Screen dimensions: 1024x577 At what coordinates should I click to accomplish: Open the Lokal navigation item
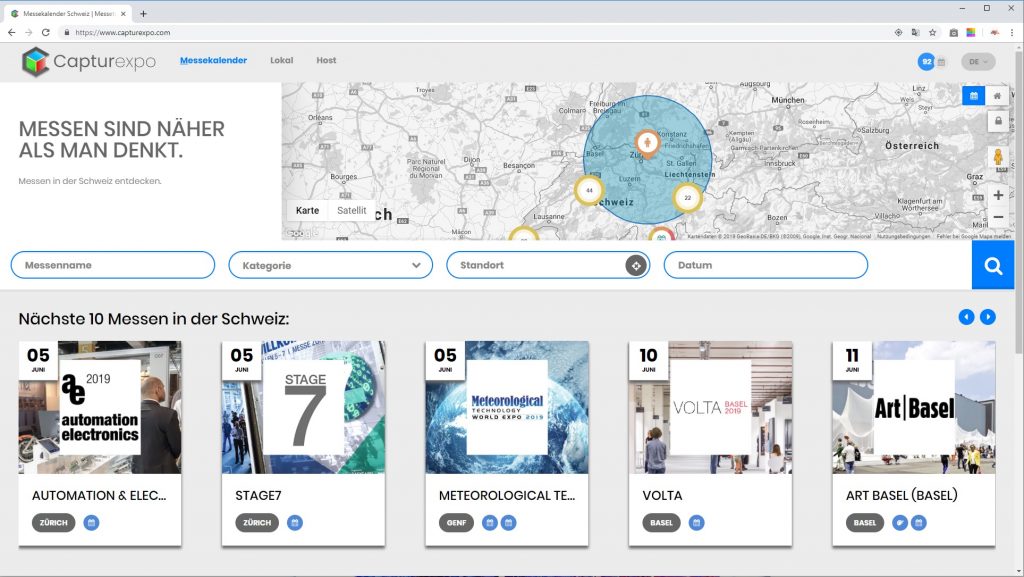pos(281,60)
